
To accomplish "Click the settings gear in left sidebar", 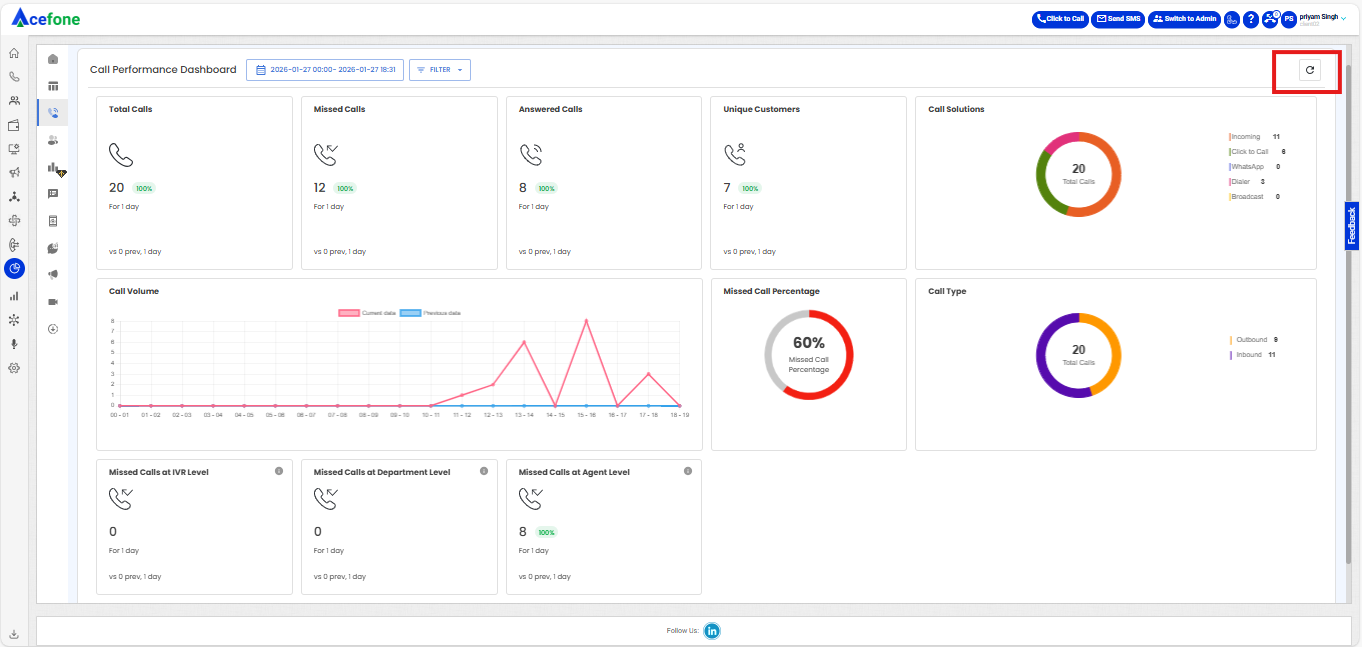I will coord(14,368).
